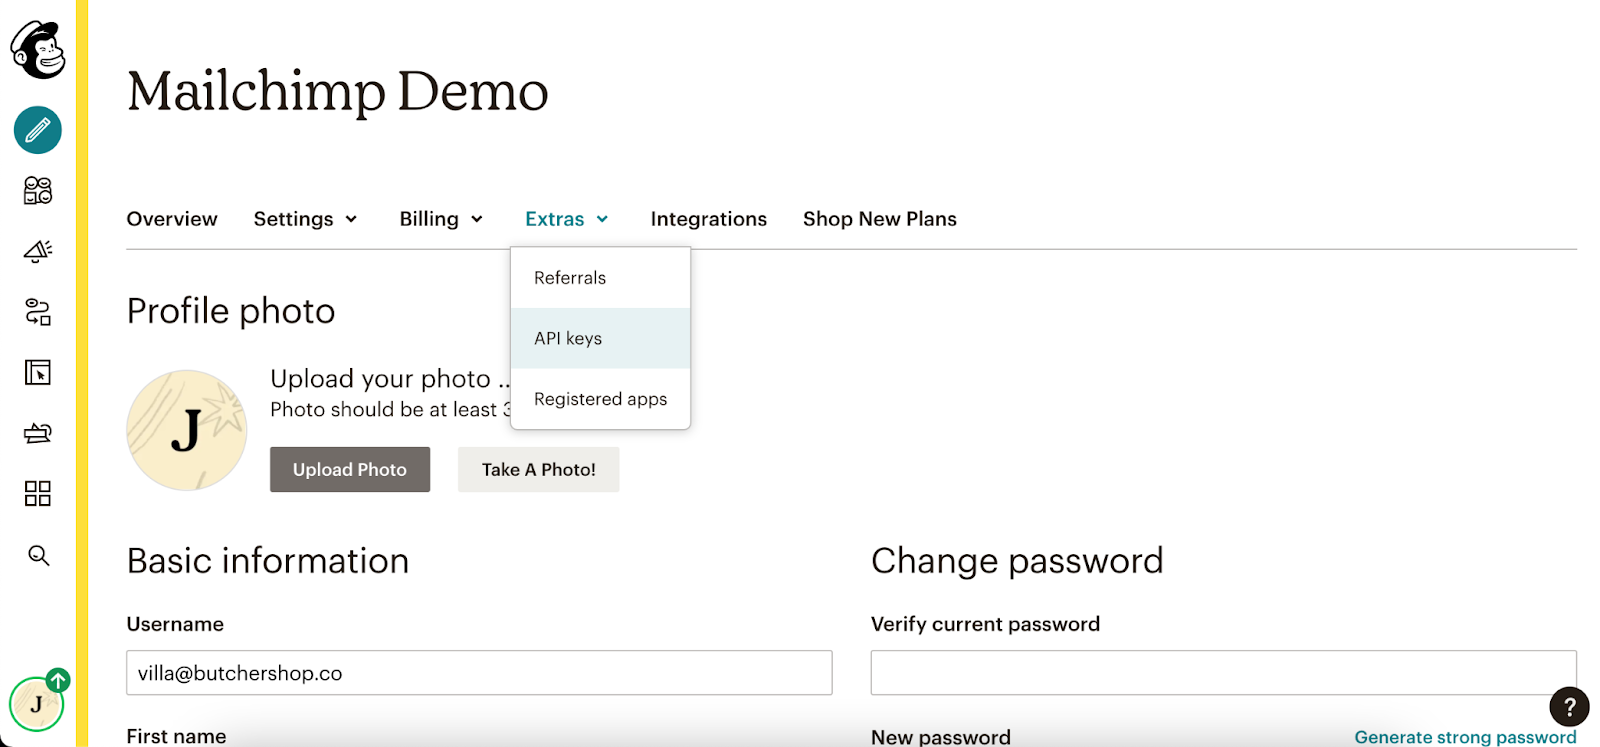Open the Integrations grid icon in sidebar
The image size is (1600, 747).
(38, 493)
